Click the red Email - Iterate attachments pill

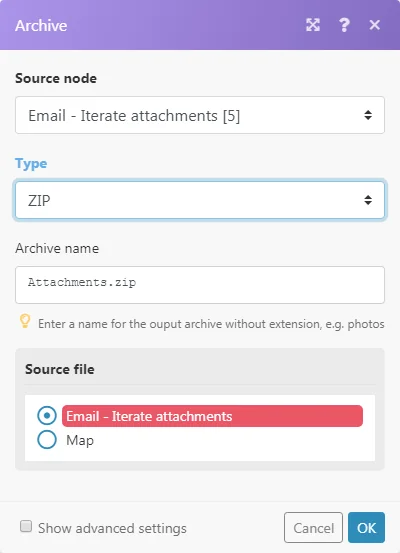[212, 416]
